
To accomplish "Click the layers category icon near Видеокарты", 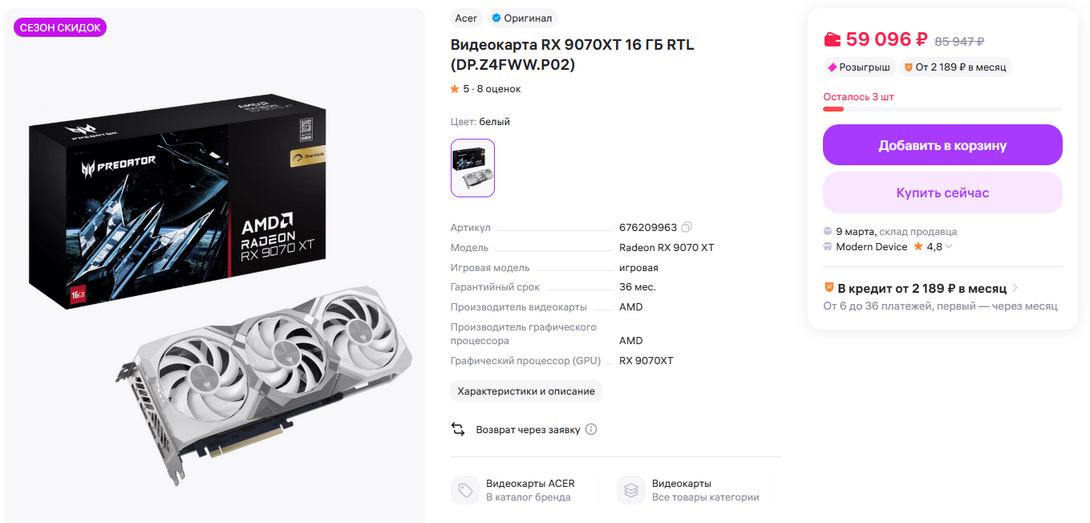I will pos(631,490).
